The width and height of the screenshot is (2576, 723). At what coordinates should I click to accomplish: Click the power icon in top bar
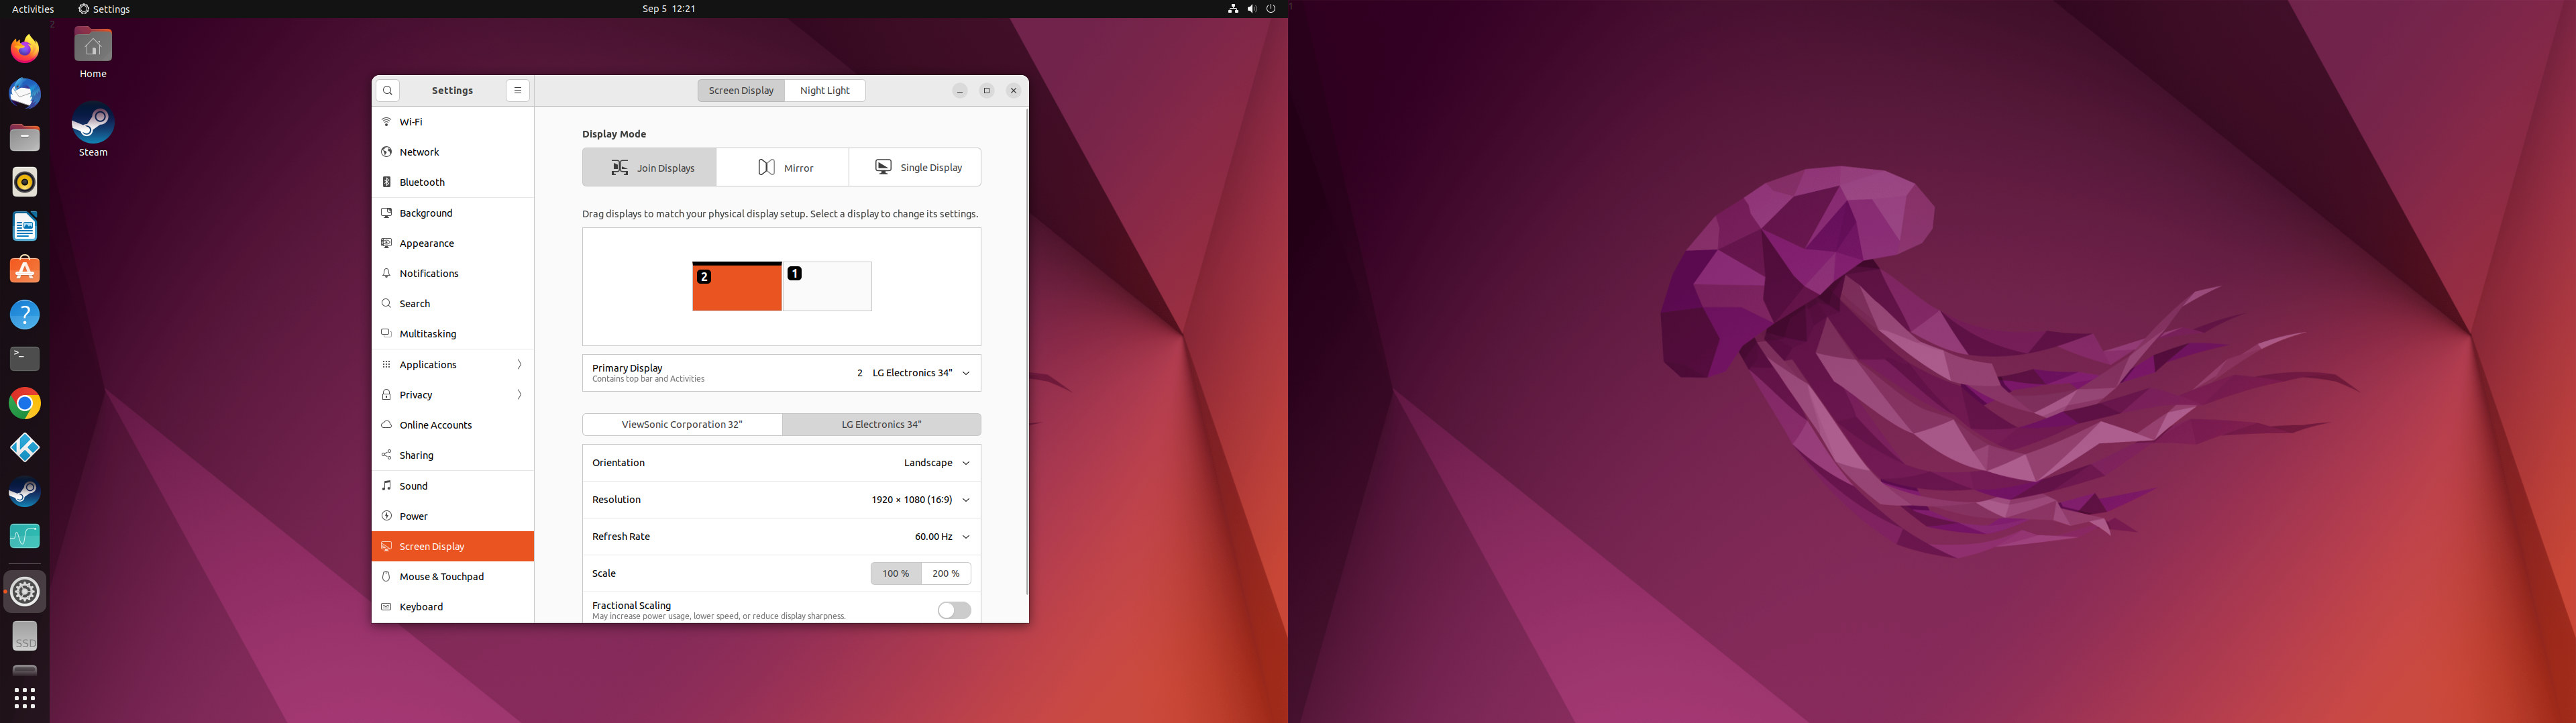(1271, 9)
